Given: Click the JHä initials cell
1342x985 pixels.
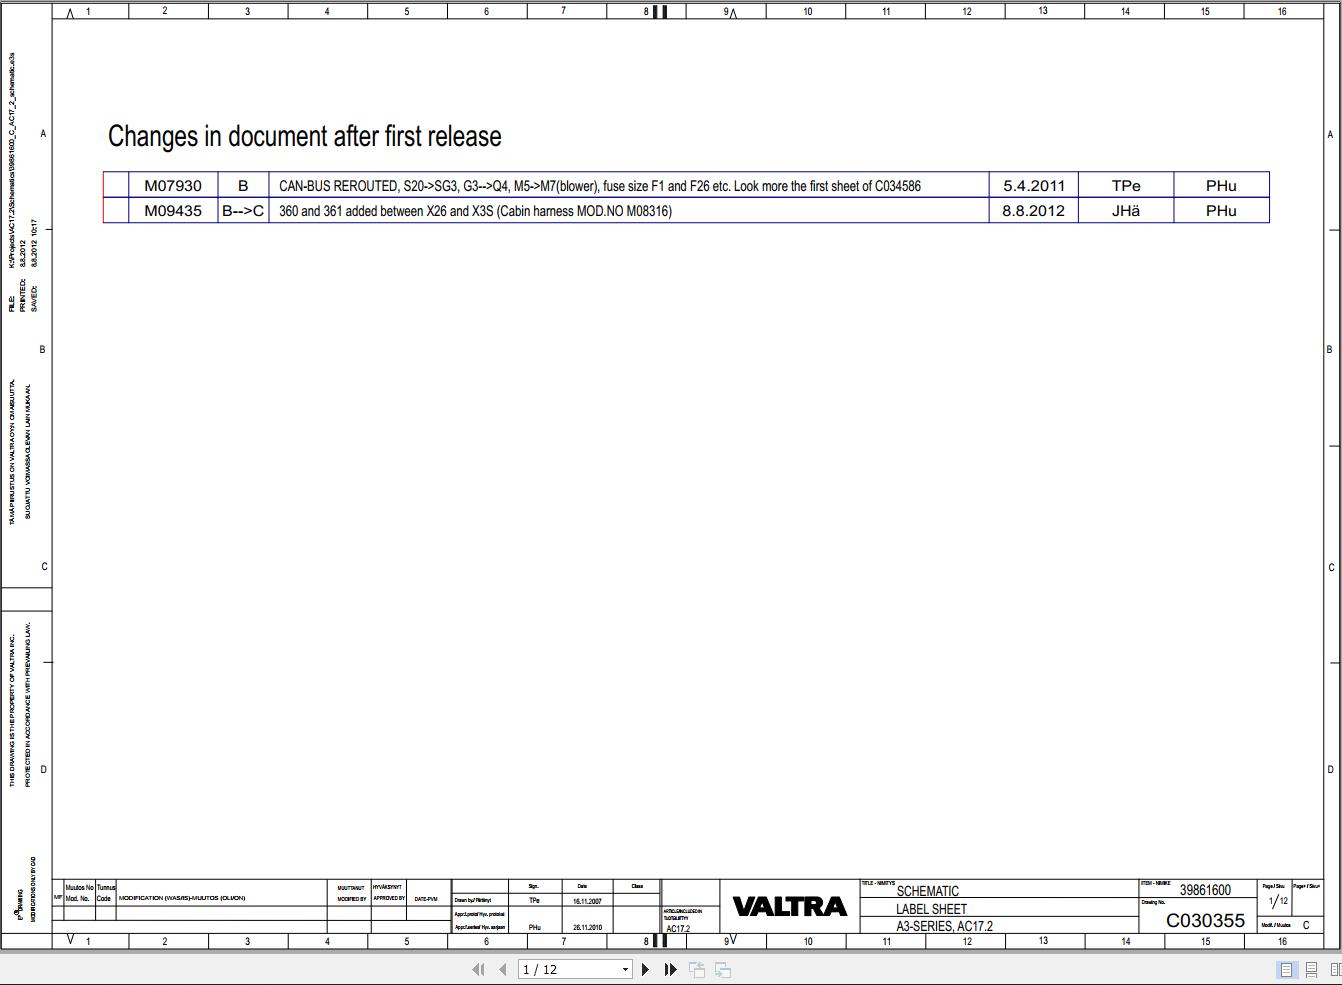Looking at the screenshot, I should coord(1126,210).
